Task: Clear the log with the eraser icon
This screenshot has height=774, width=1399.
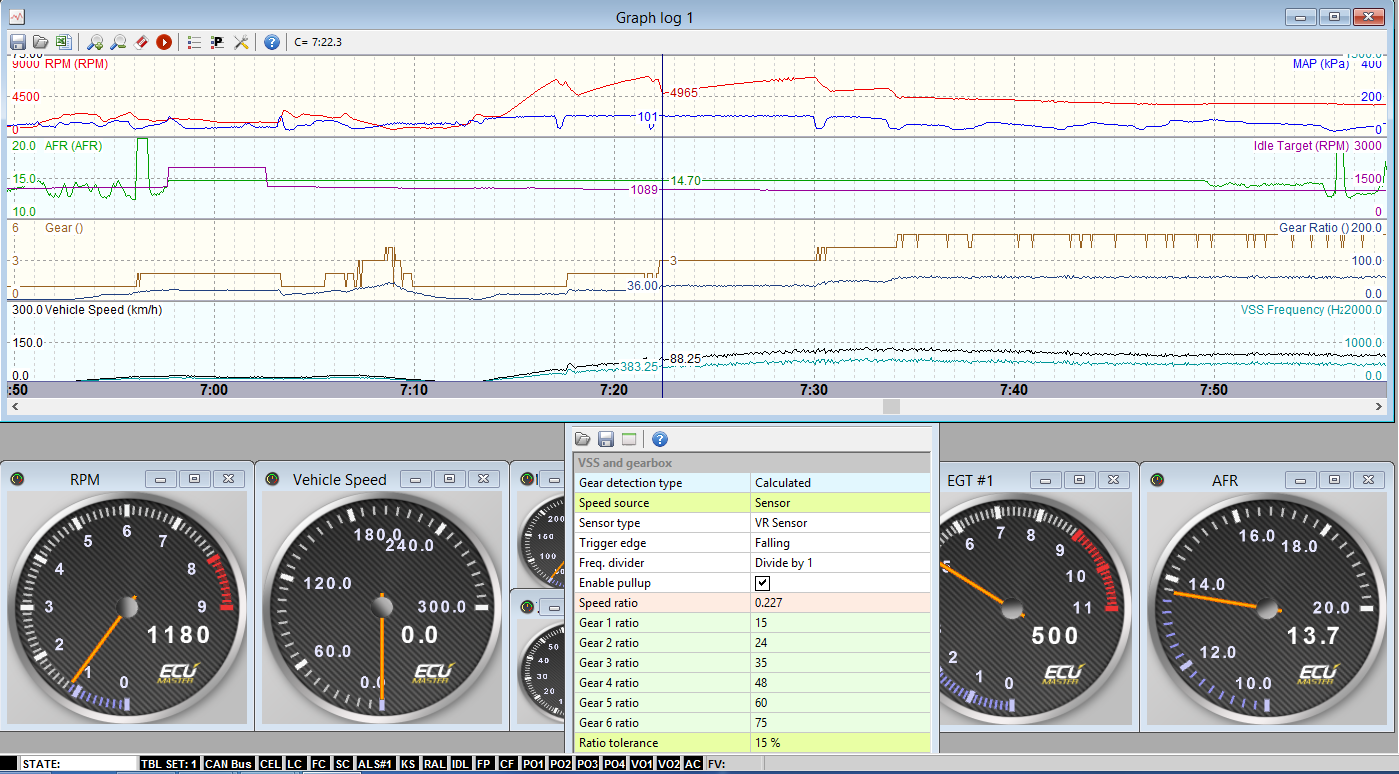Action: click(x=141, y=42)
